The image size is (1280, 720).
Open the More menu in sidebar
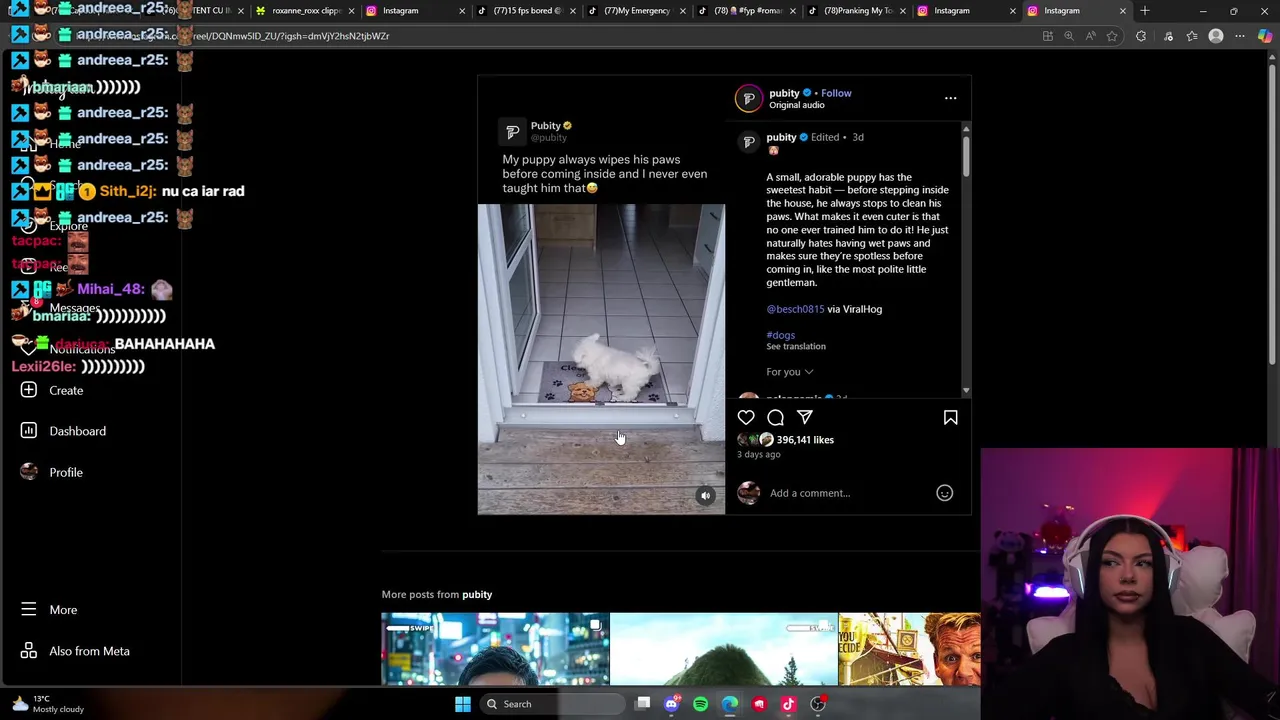coord(63,610)
